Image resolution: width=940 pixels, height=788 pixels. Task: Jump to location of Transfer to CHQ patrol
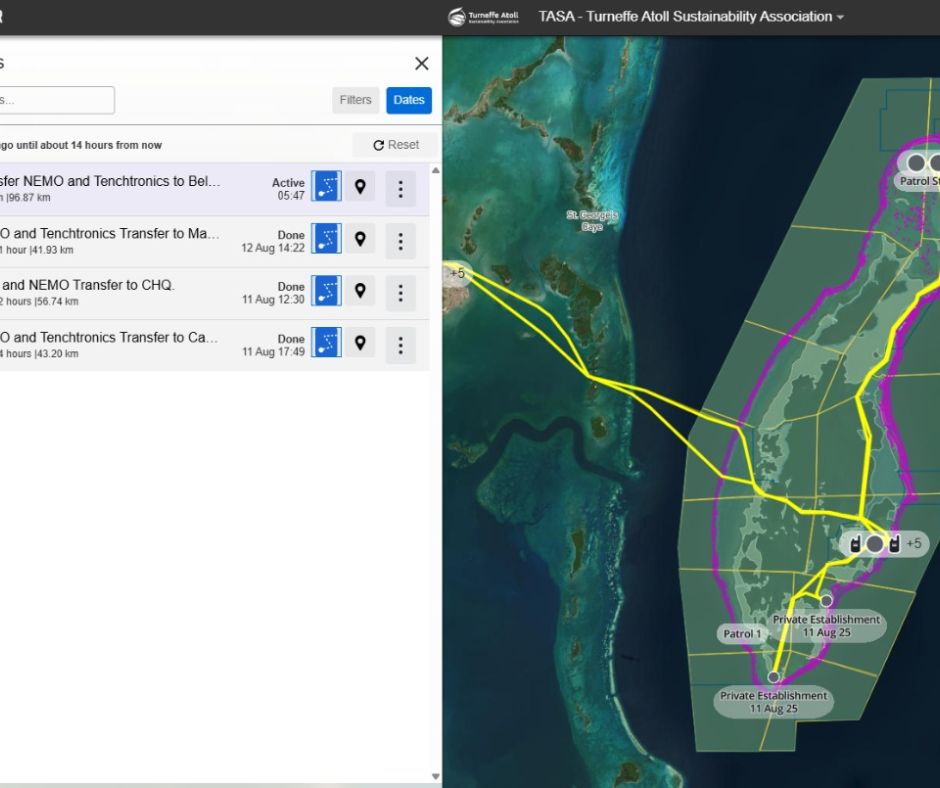[360, 291]
